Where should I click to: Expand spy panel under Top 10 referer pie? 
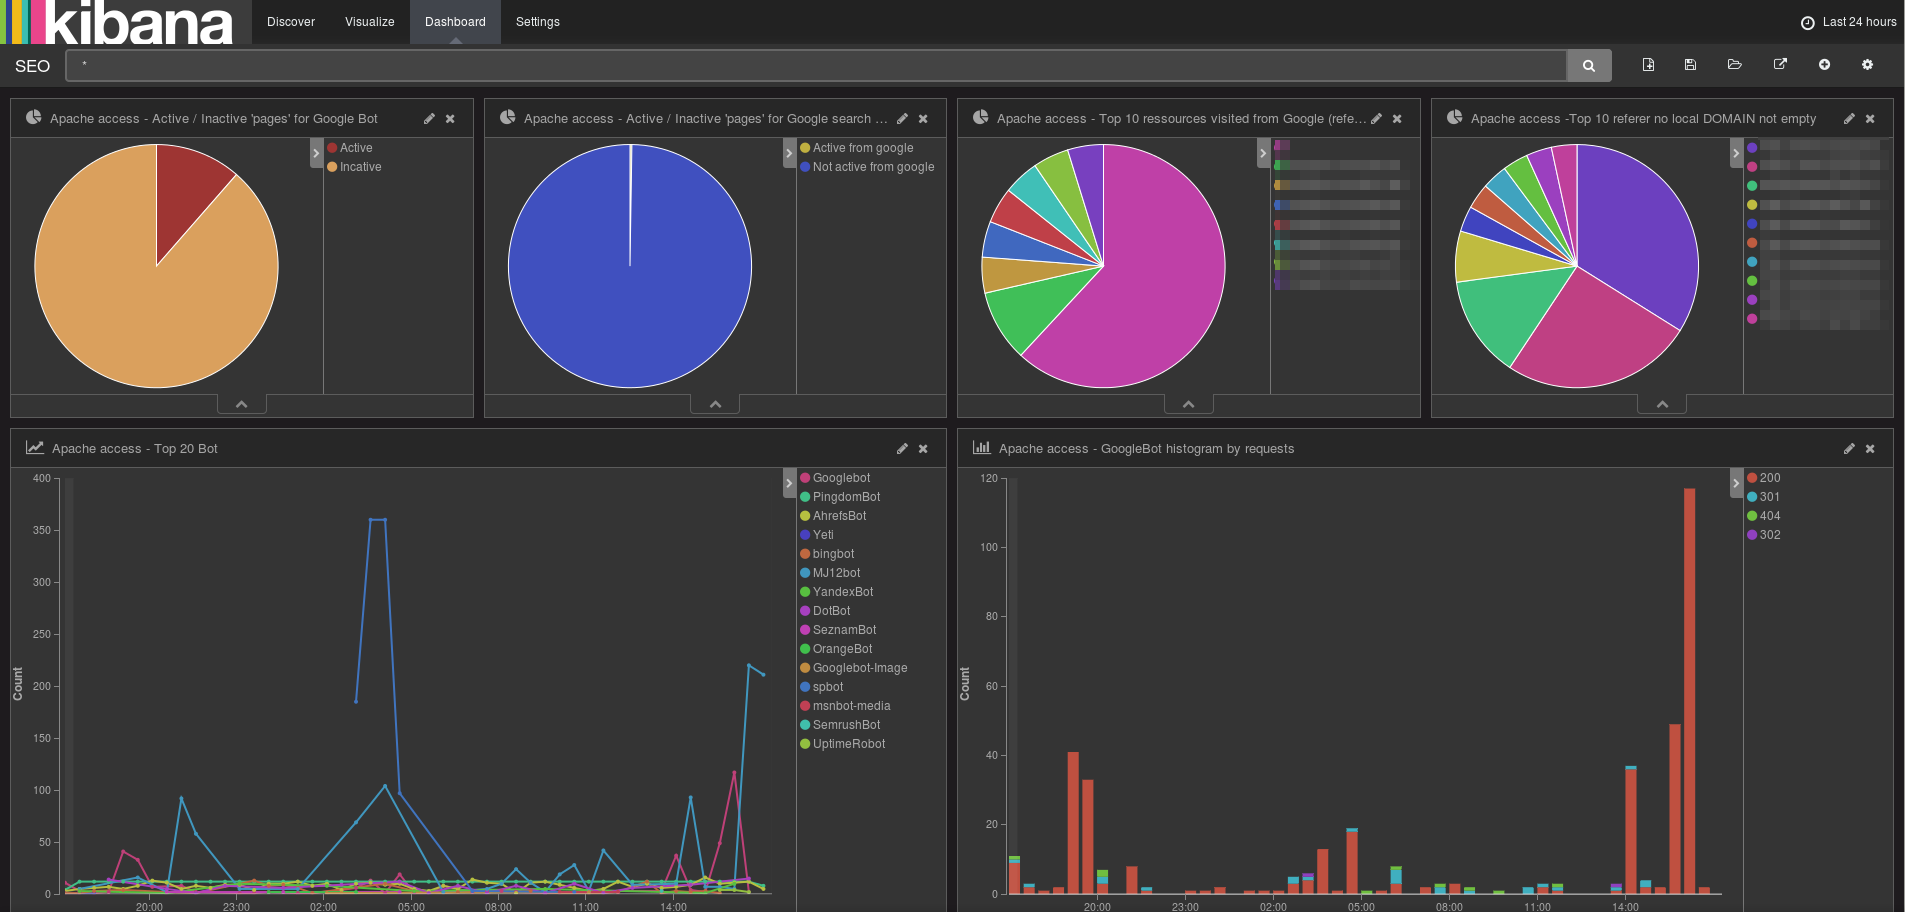point(1662,404)
